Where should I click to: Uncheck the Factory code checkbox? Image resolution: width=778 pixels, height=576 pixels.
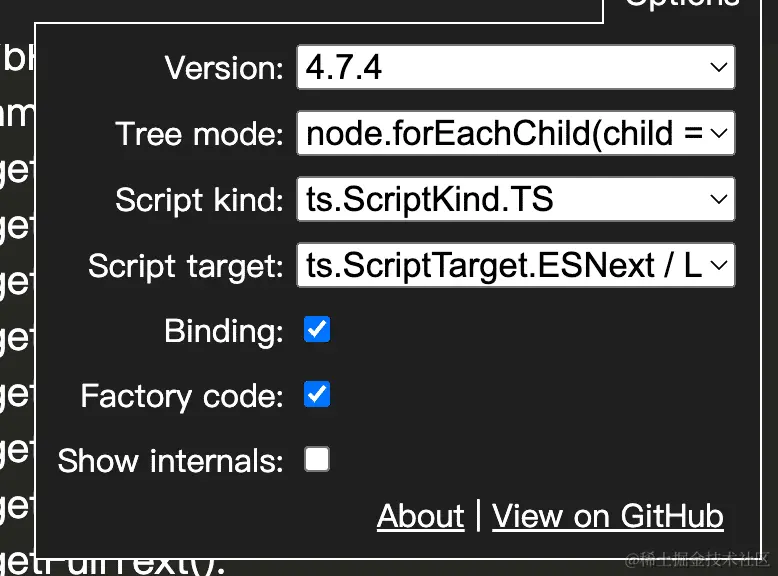[x=317, y=394]
